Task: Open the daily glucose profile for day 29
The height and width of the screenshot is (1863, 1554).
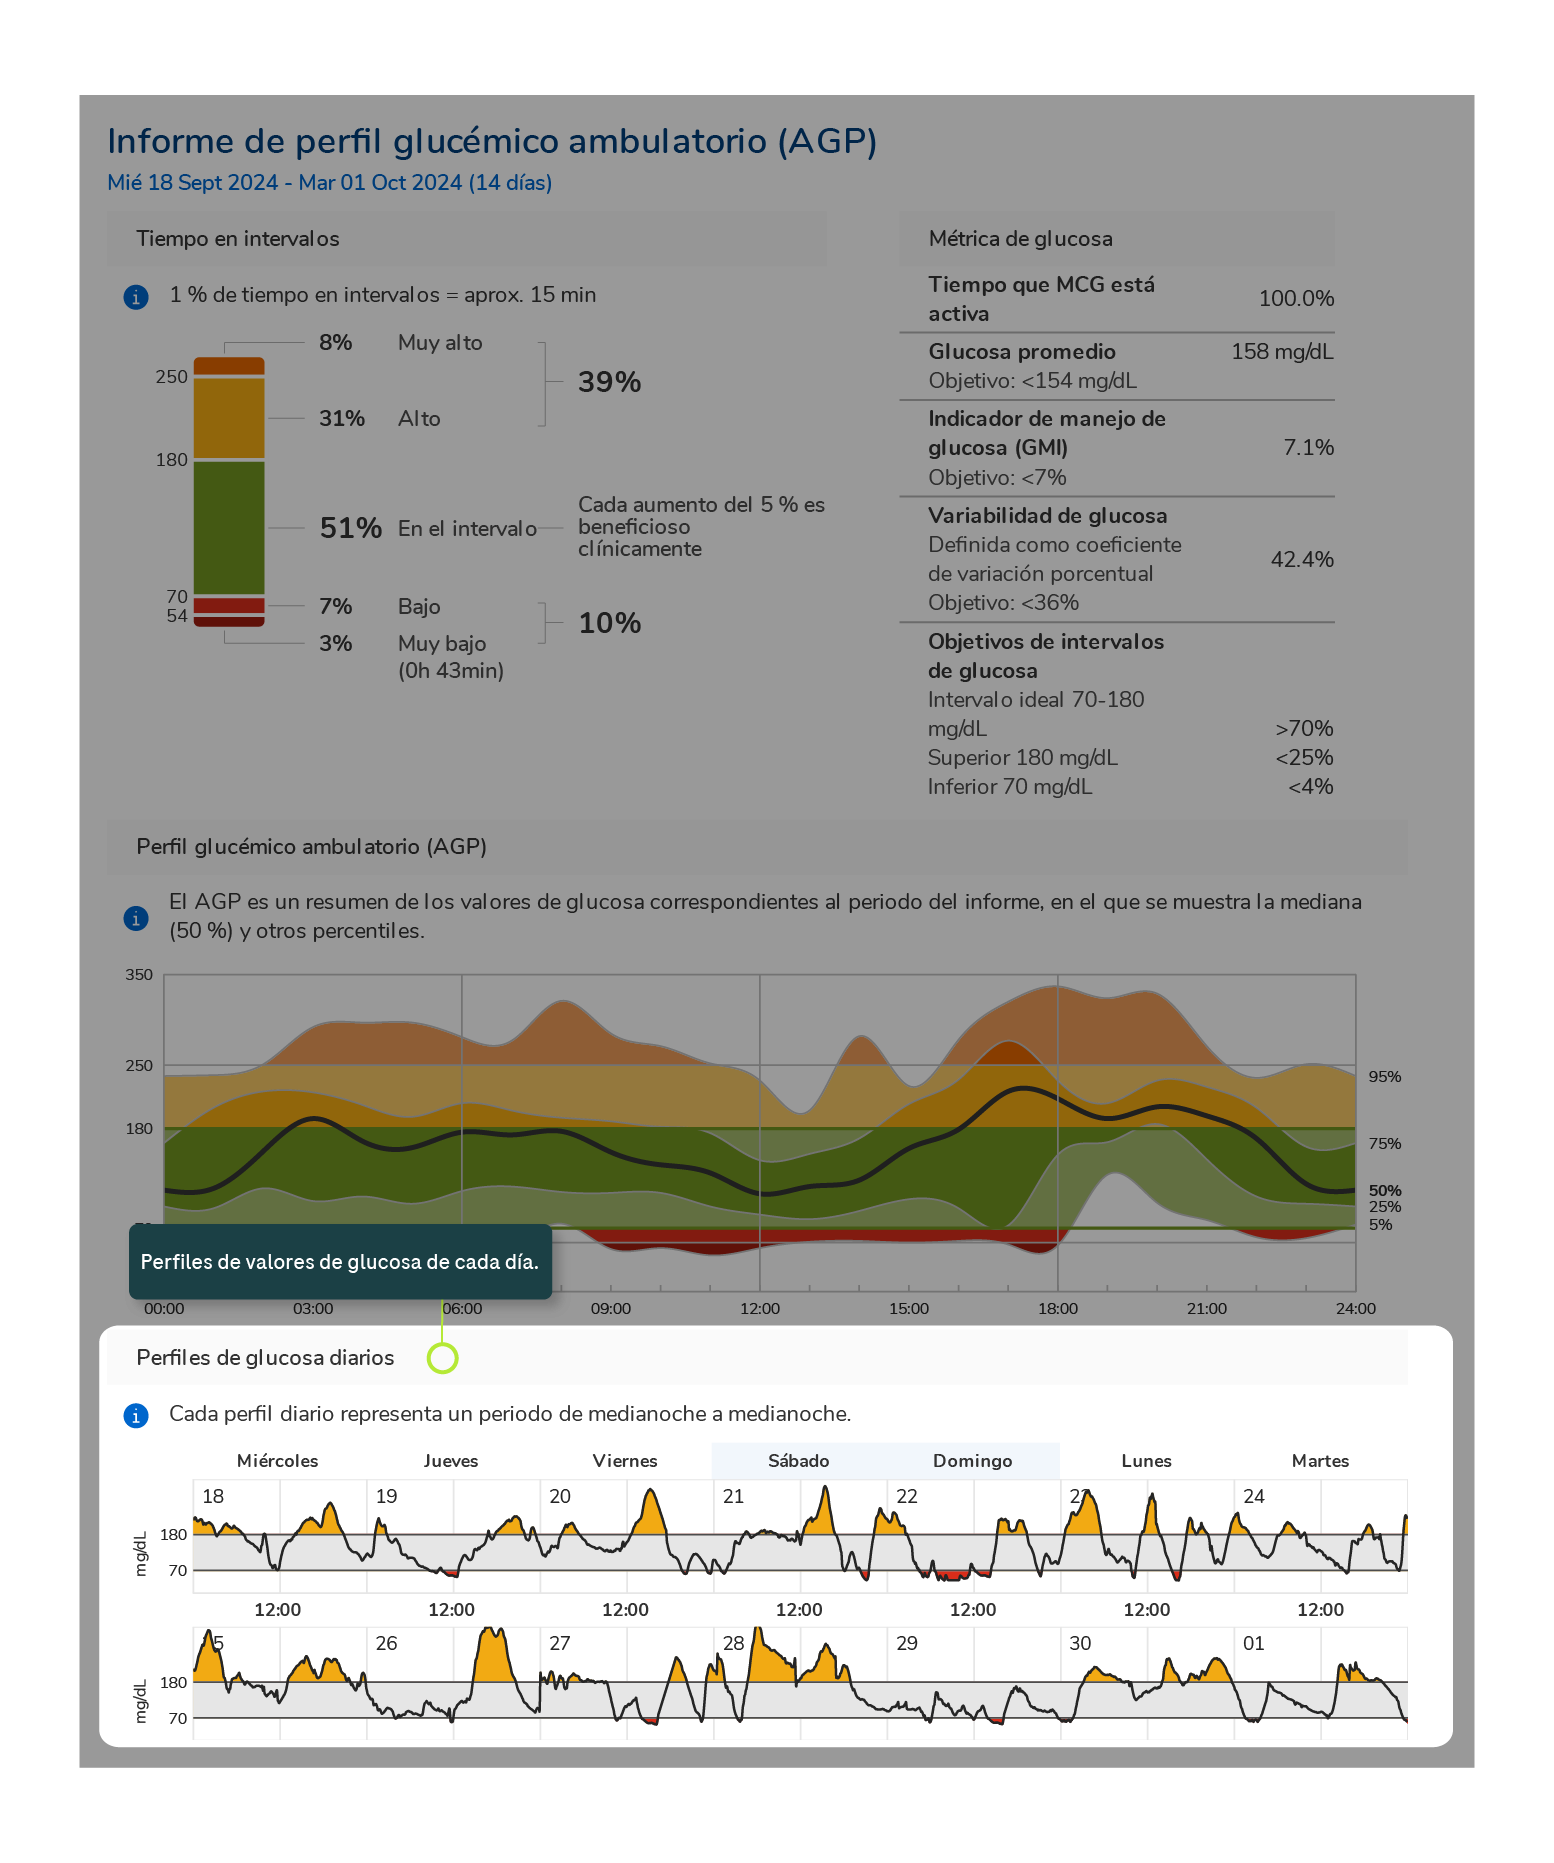Action: [975, 1683]
